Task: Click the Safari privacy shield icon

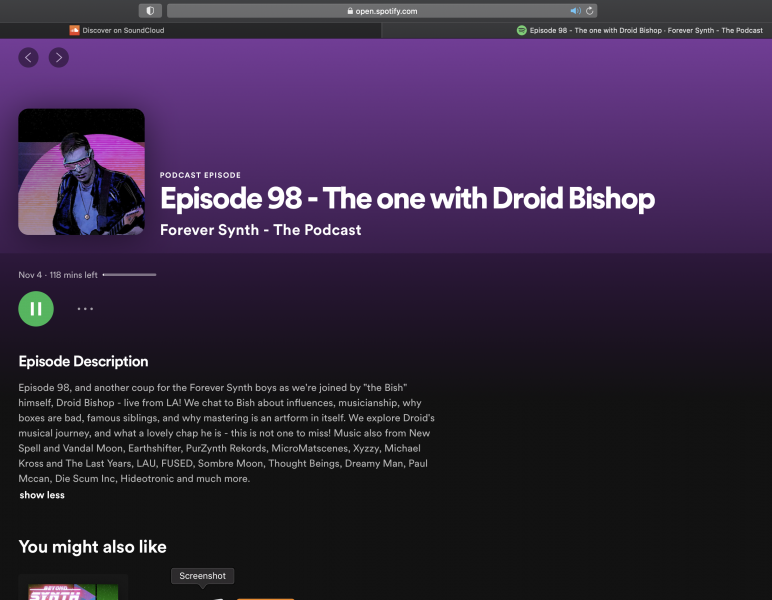Action: pyautogui.click(x=150, y=11)
